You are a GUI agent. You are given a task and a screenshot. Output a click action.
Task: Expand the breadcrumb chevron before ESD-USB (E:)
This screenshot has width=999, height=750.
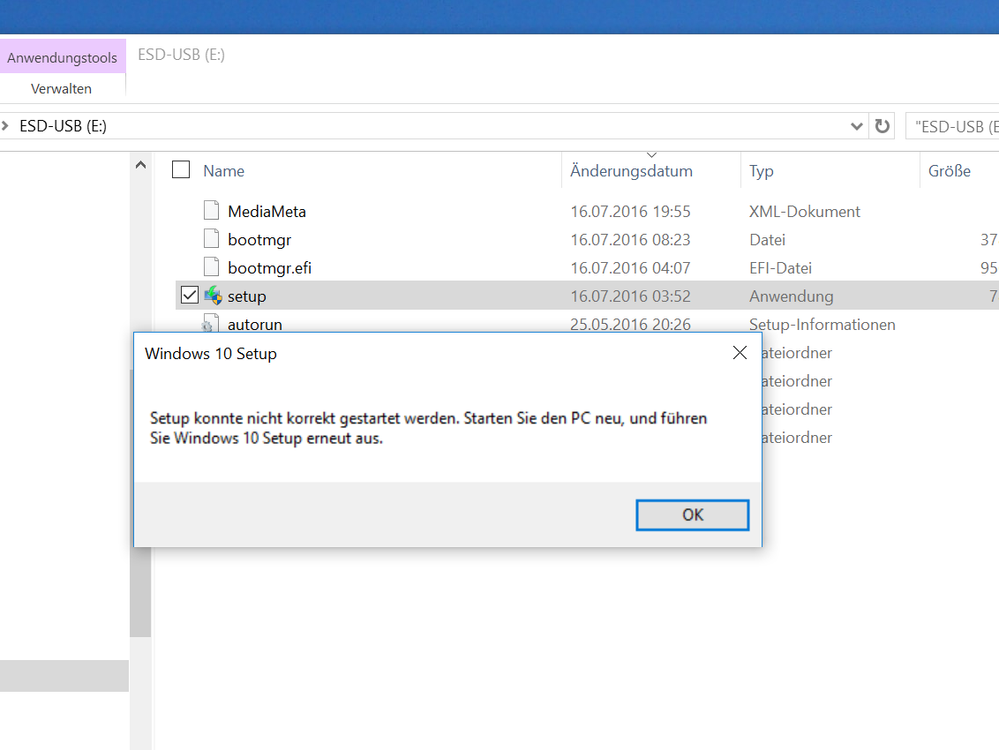pos(7,126)
